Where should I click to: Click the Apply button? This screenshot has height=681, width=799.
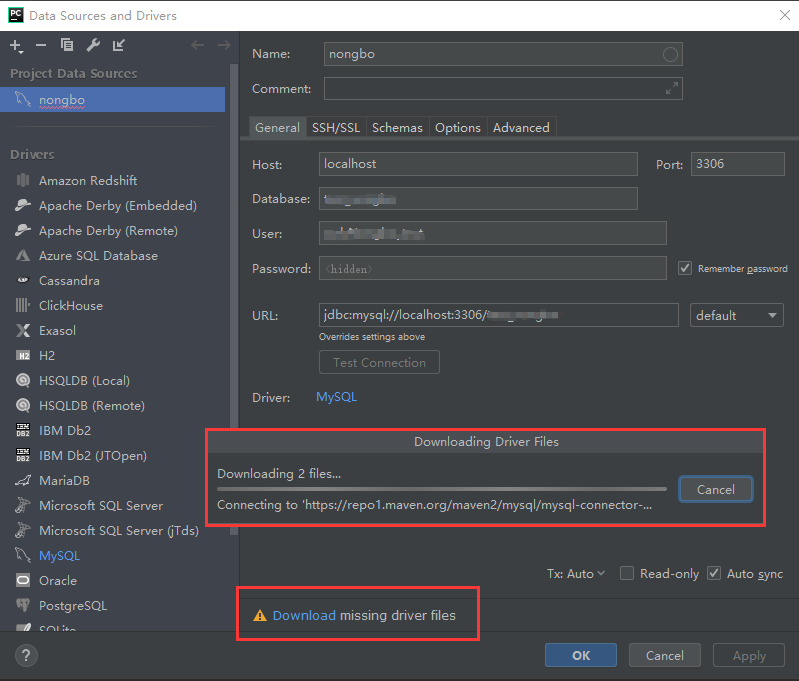[x=749, y=655]
